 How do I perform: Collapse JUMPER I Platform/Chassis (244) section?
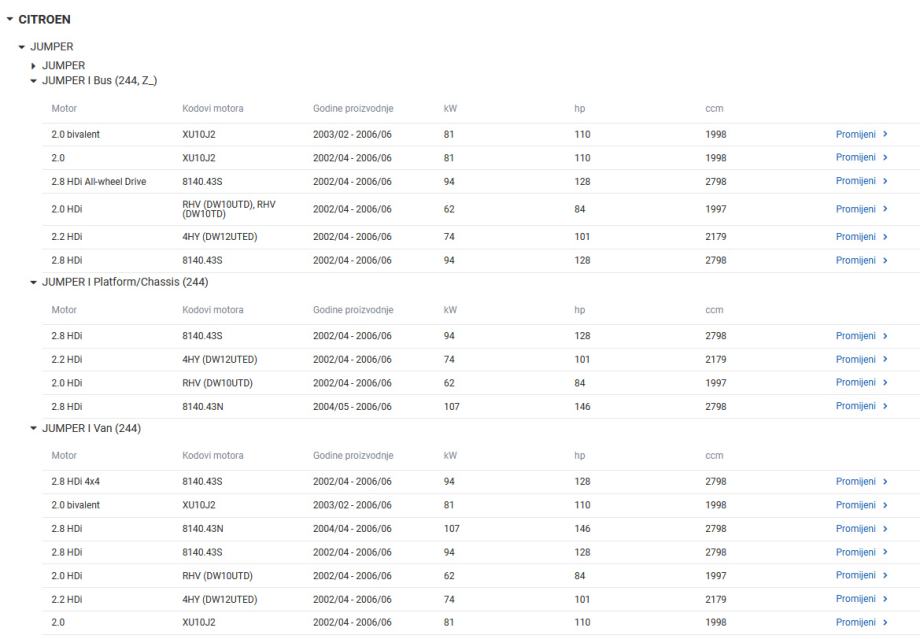tap(34, 281)
